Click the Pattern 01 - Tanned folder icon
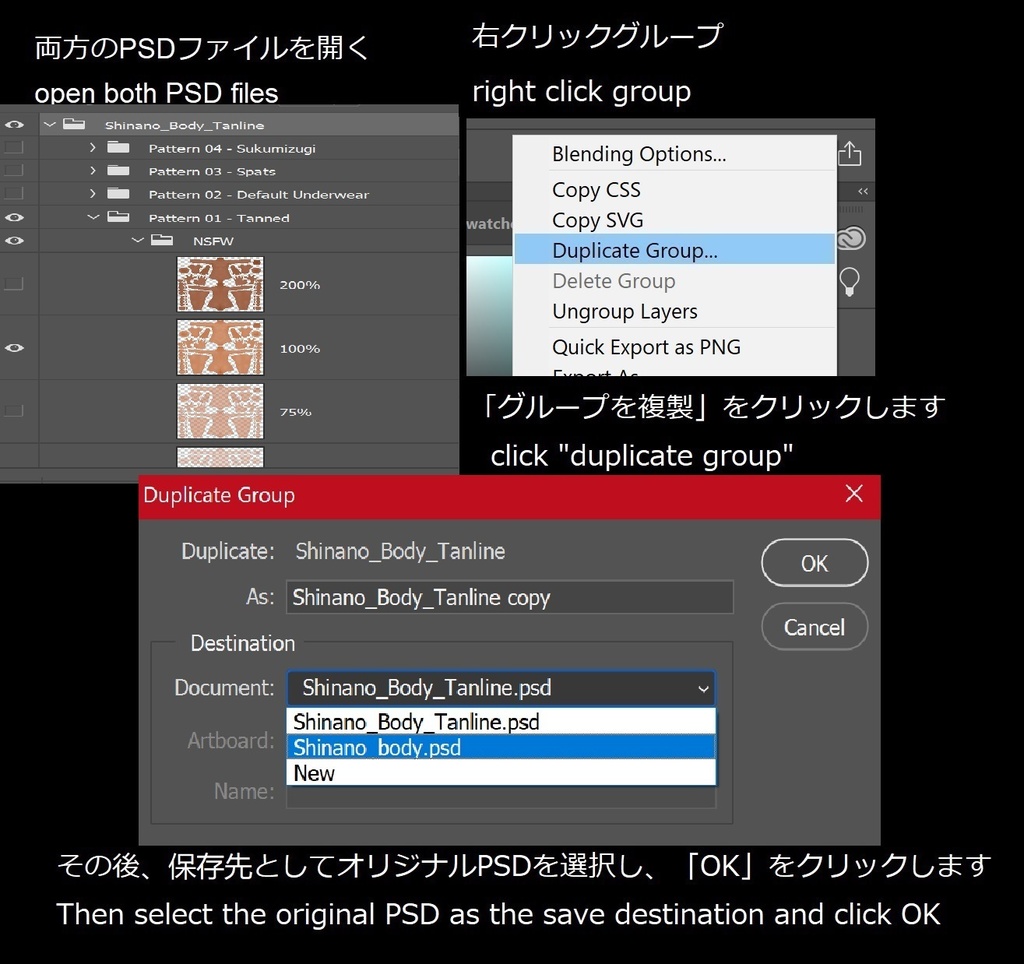Viewport: 1024px width, 964px height. (x=118, y=217)
